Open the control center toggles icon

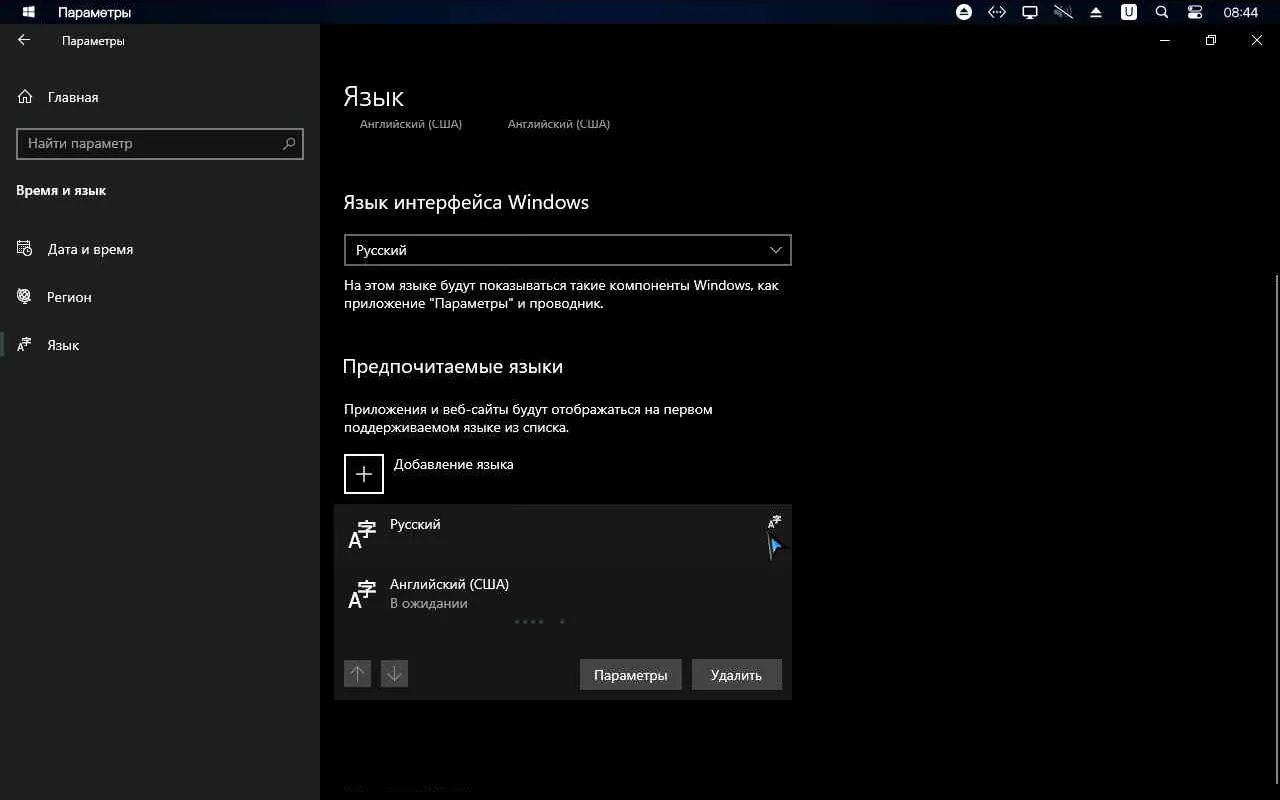(x=1195, y=12)
